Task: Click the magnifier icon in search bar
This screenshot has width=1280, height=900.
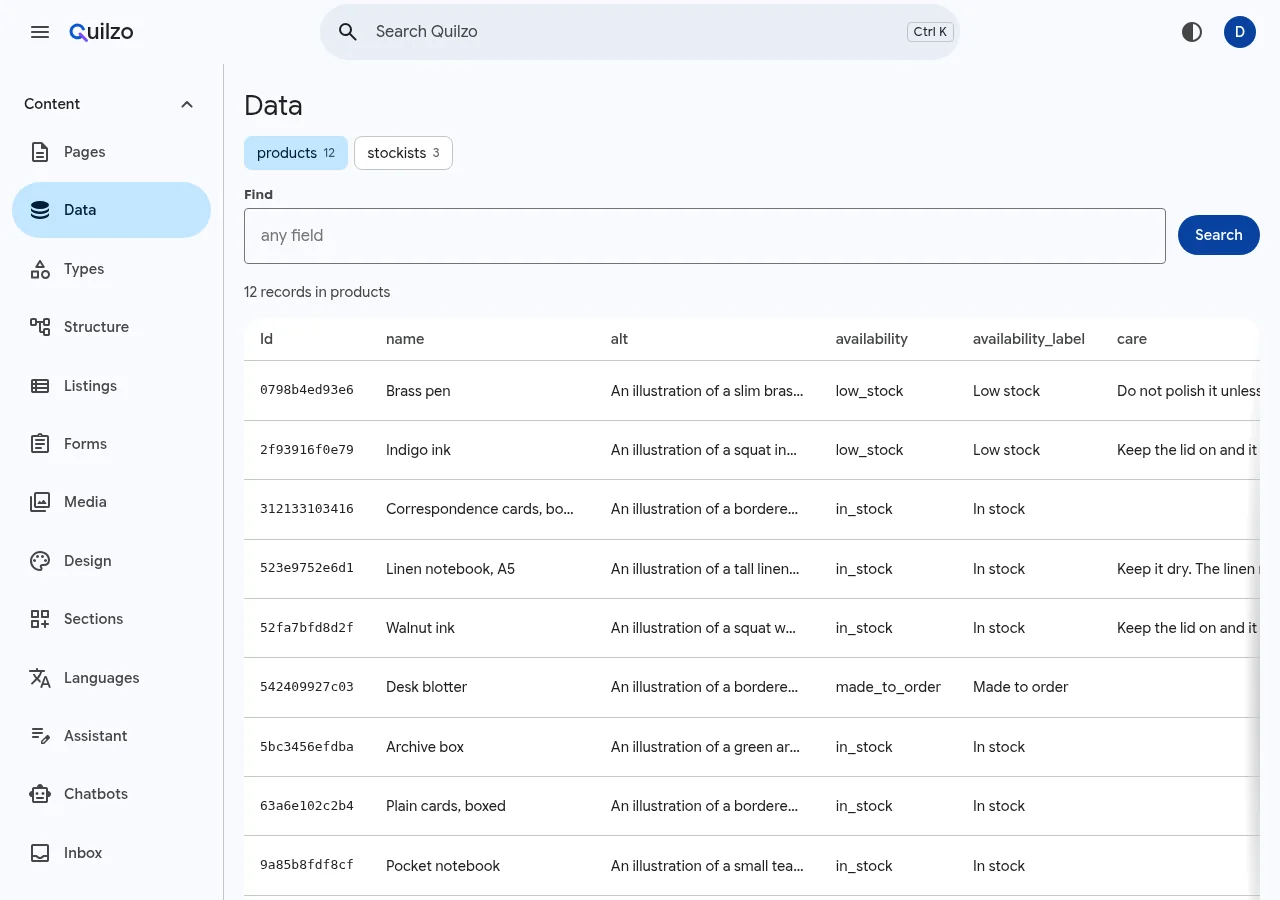Action: click(348, 32)
